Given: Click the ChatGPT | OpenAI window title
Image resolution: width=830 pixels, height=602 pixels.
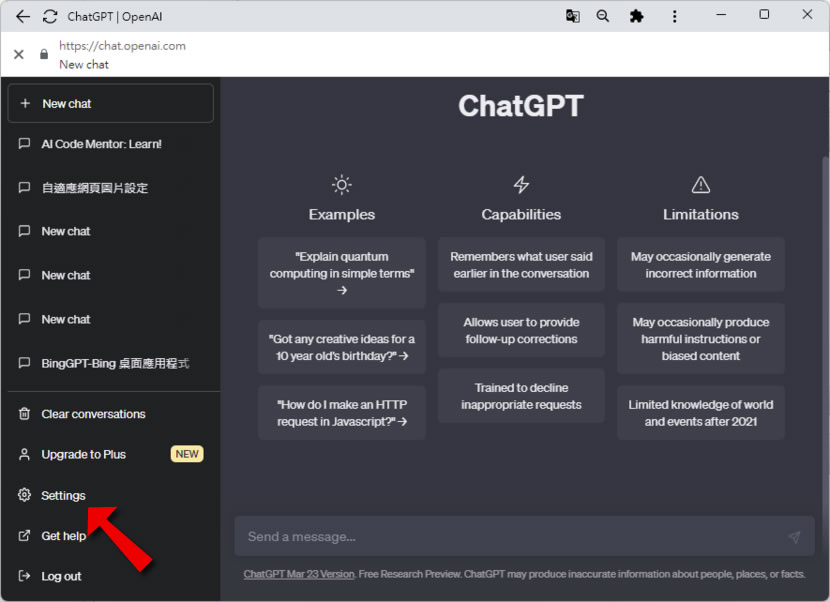Looking at the screenshot, I should click(x=115, y=16).
